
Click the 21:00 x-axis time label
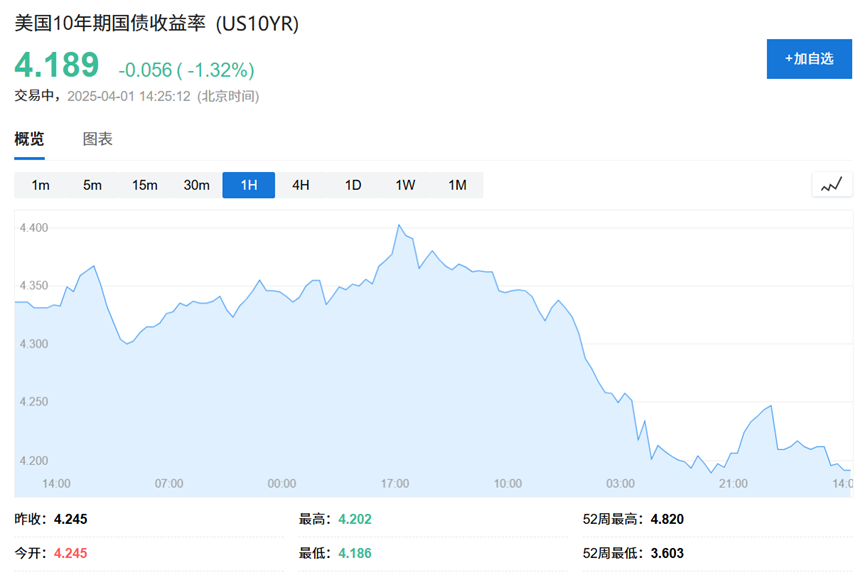(733, 484)
